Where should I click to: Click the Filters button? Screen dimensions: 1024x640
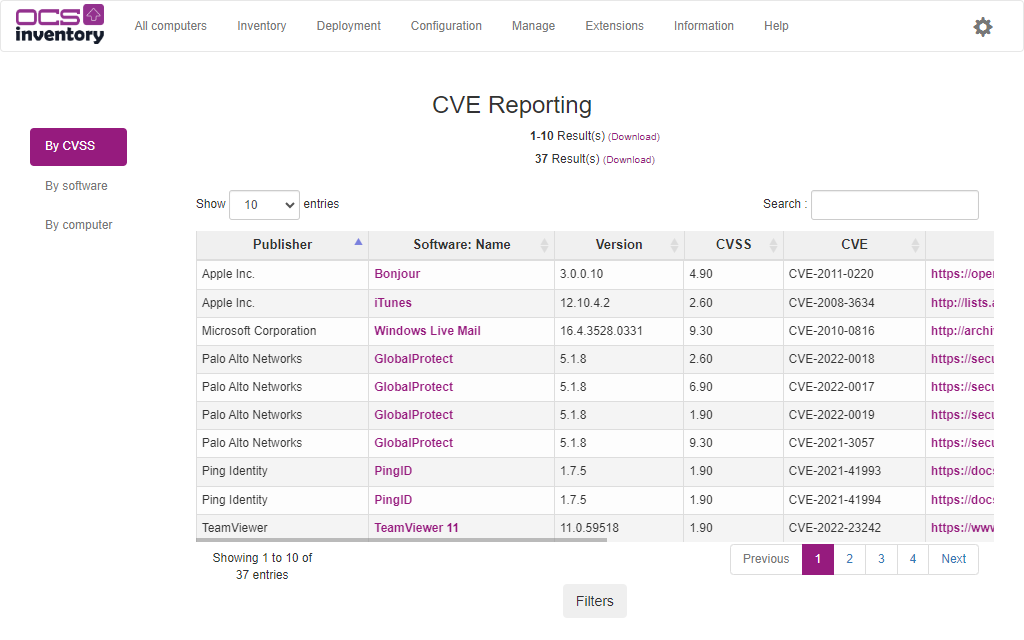pyautogui.click(x=594, y=601)
